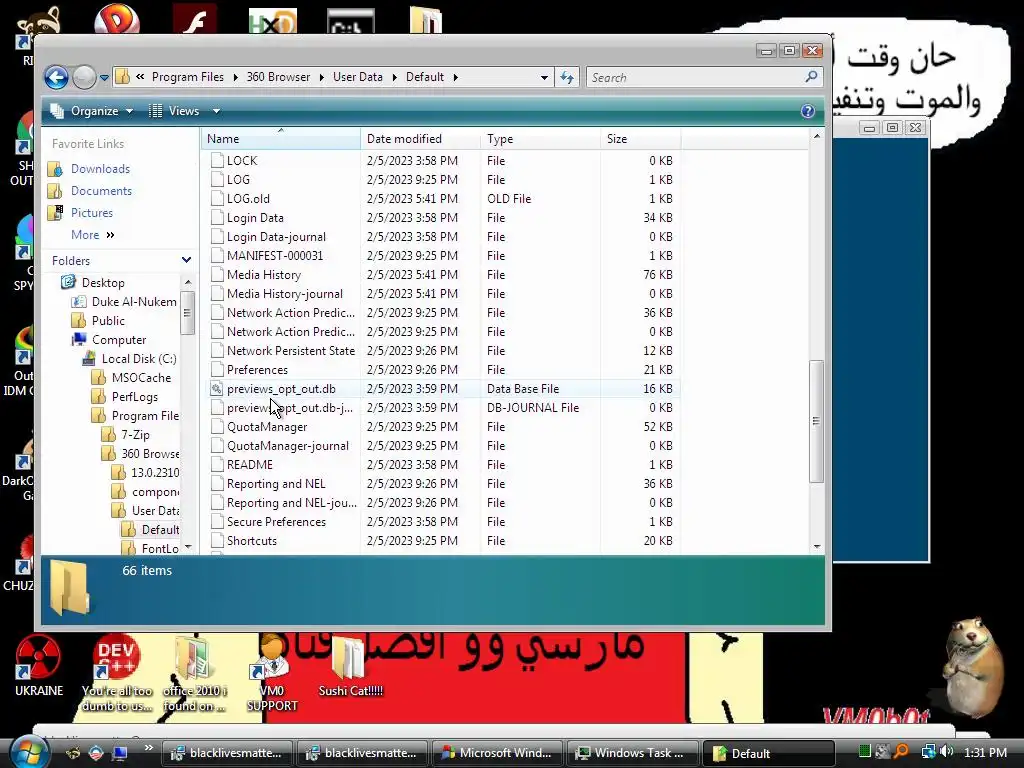The height and width of the screenshot is (768, 1024).
Task: Expand arrow after Default breadcrumb
Action: click(x=455, y=77)
